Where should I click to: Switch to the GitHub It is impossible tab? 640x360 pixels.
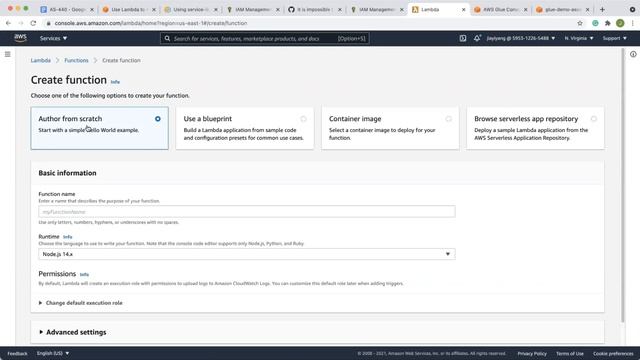tap(314, 9)
